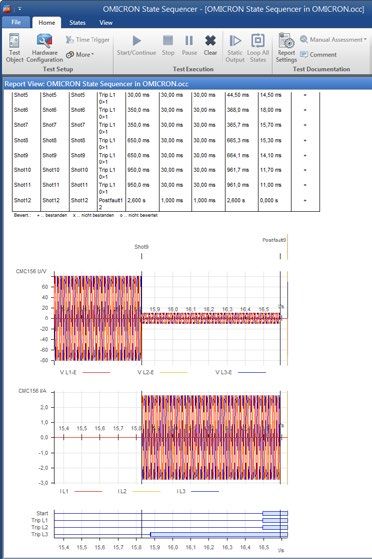Expand the More dropdown

pyautogui.click(x=80, y=55)
